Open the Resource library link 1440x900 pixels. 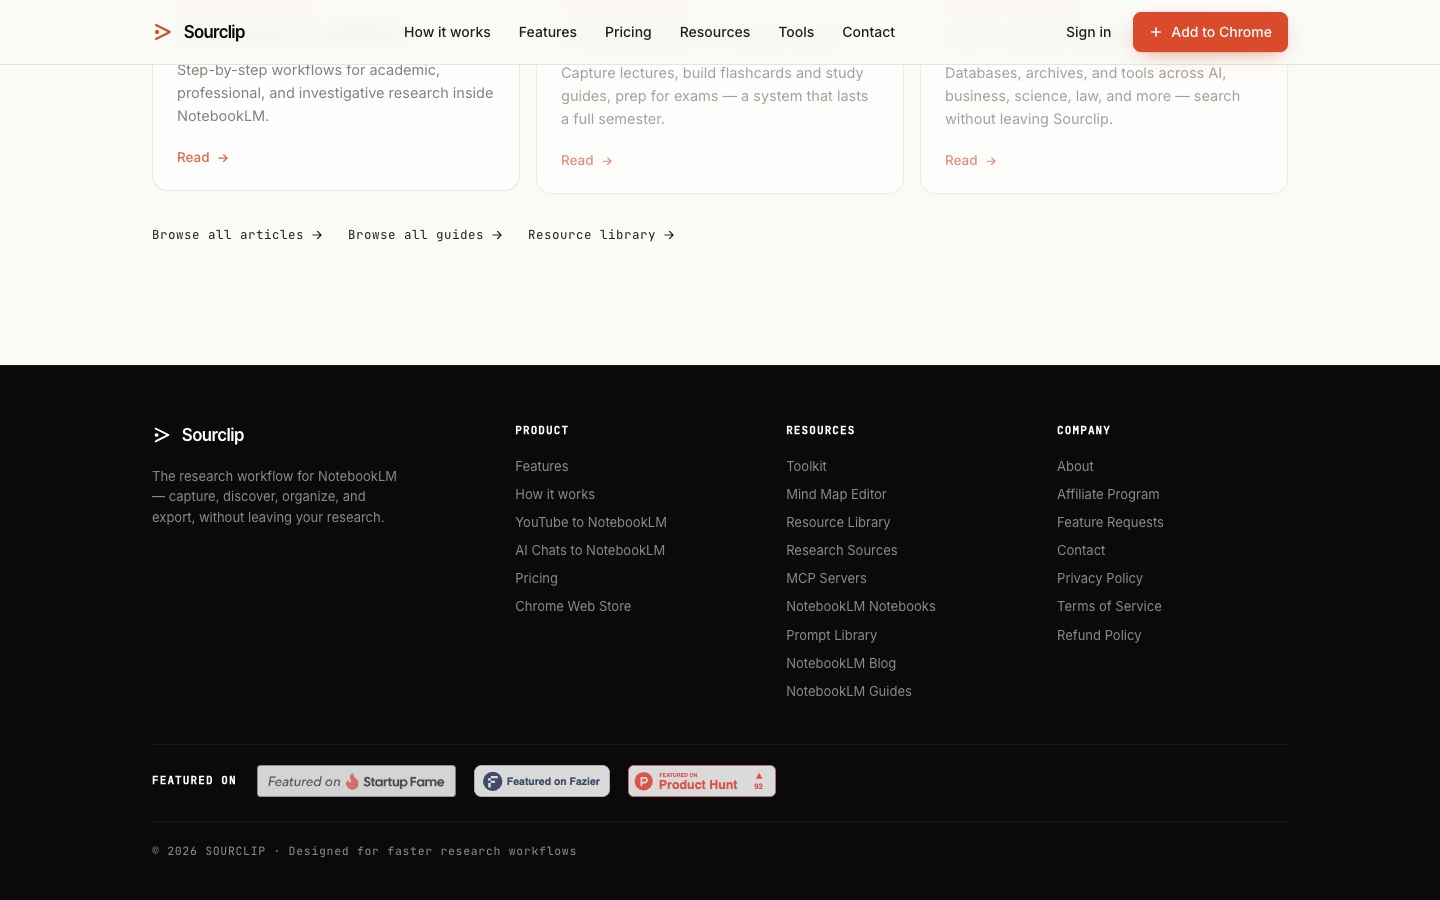pos(601,235)
